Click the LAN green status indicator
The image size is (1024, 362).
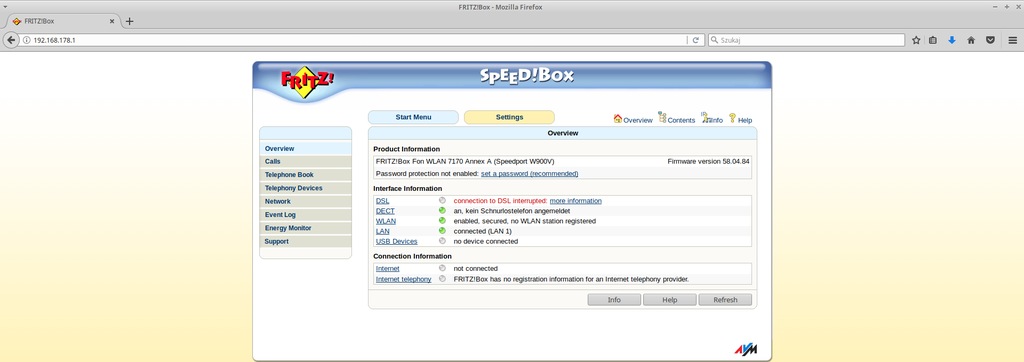pos(442,231)
